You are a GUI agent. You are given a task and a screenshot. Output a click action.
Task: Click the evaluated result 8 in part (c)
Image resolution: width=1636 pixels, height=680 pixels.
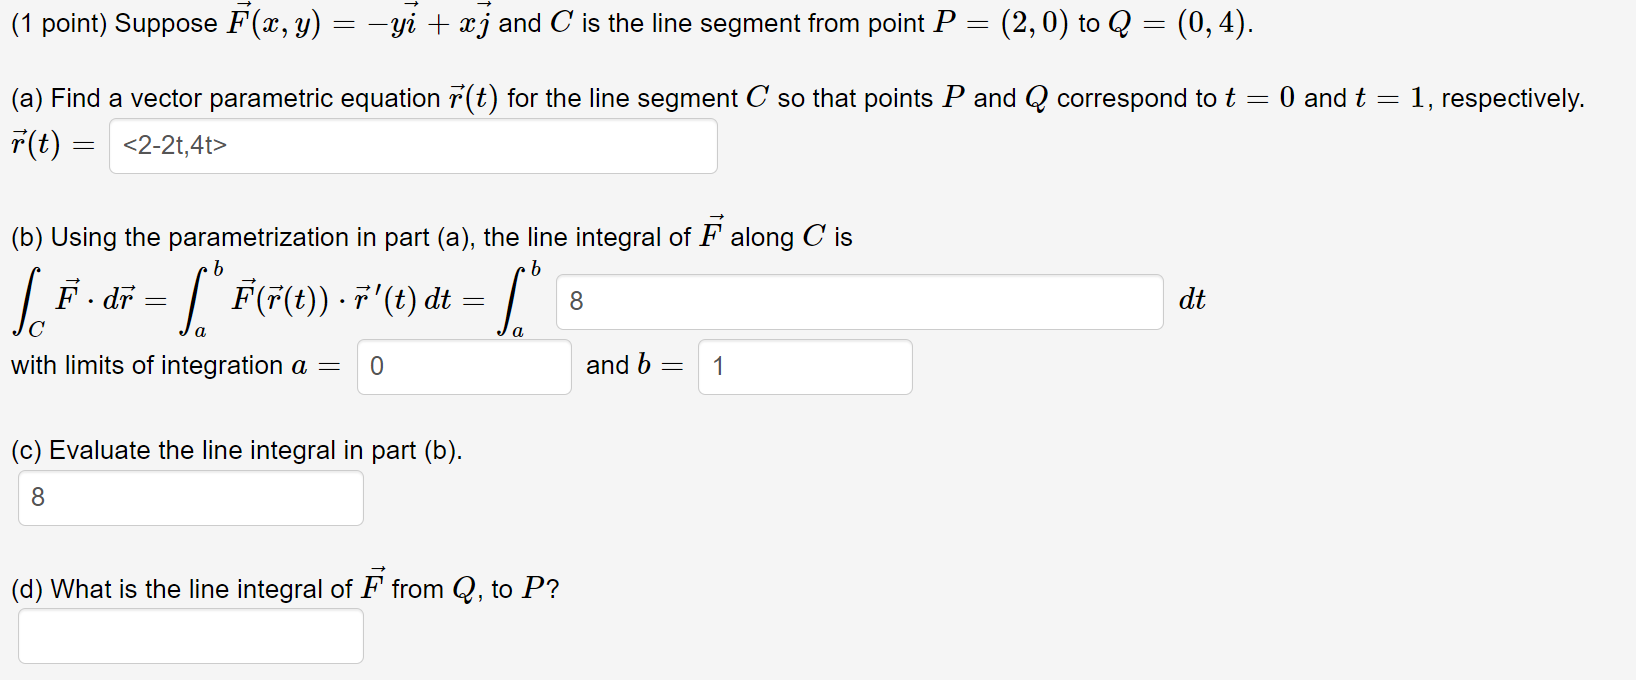click(37, 497)
